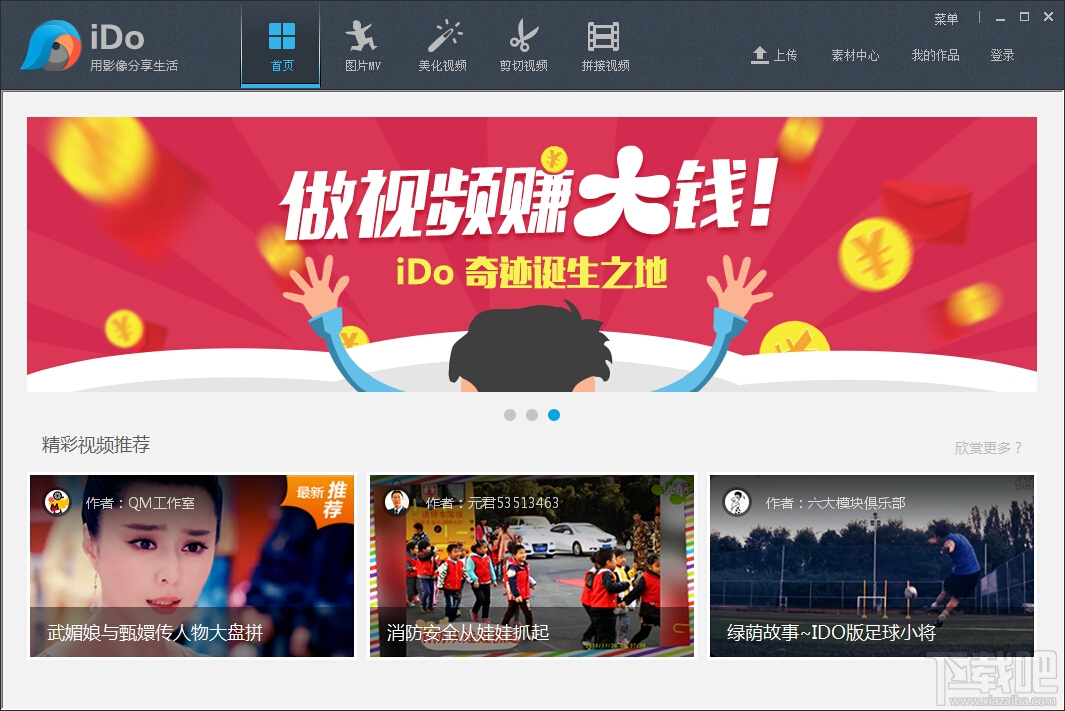1065x711 pixels.
Task: Play the 绿荫故事~IDO版足球小将 video
Action: pos(872,566)
